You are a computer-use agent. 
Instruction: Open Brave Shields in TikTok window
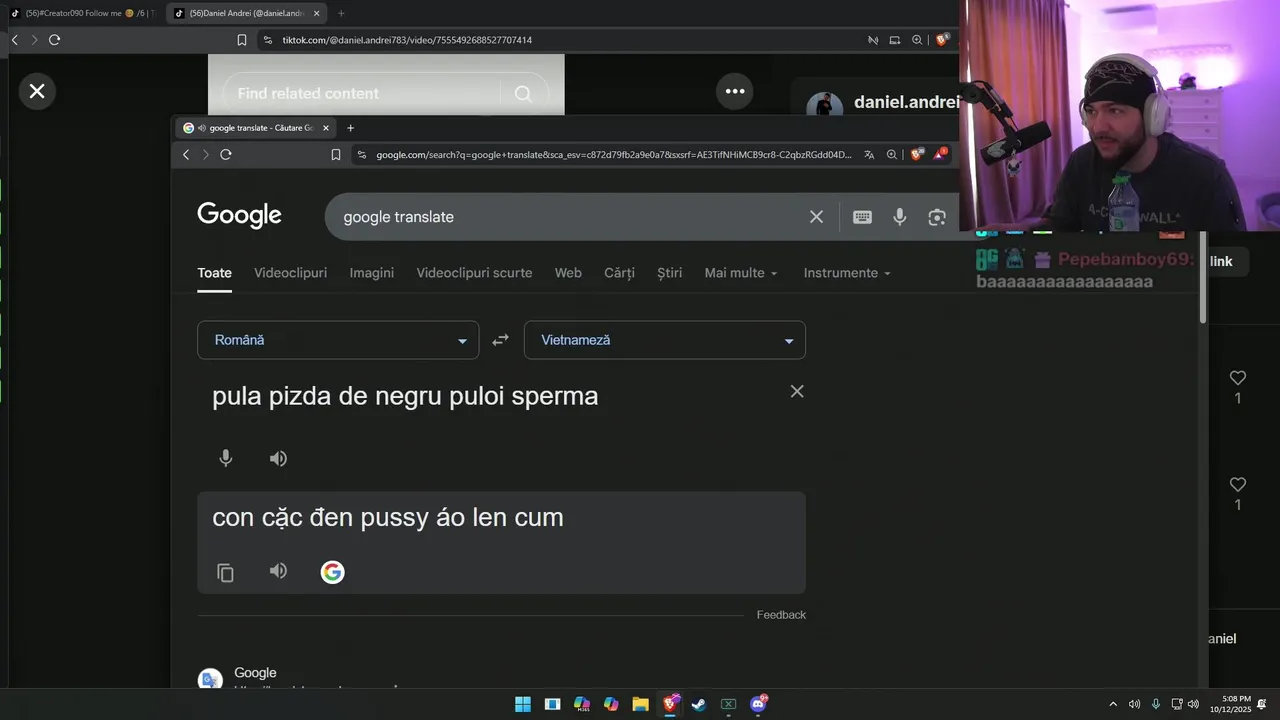942,40
